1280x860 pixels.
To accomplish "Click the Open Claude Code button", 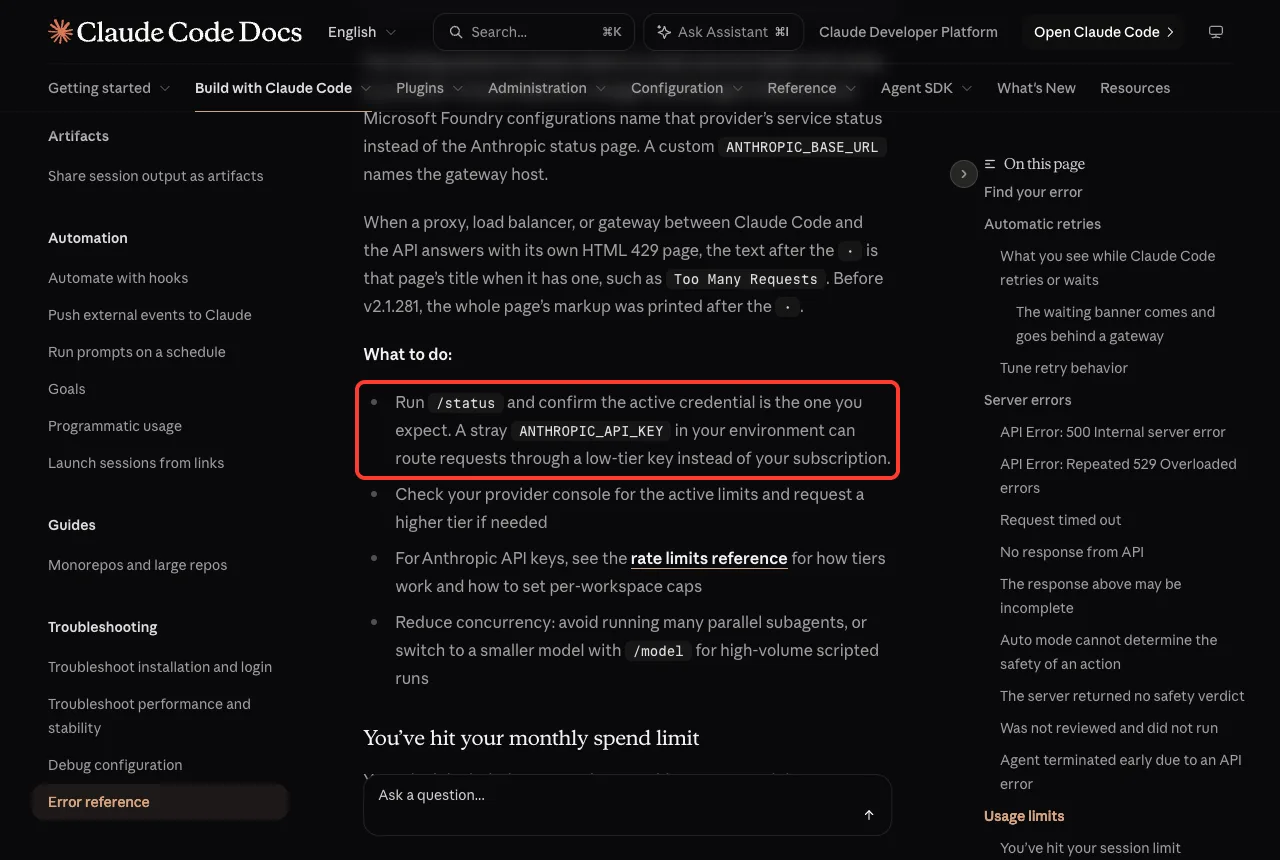I will click(1103, 32).
